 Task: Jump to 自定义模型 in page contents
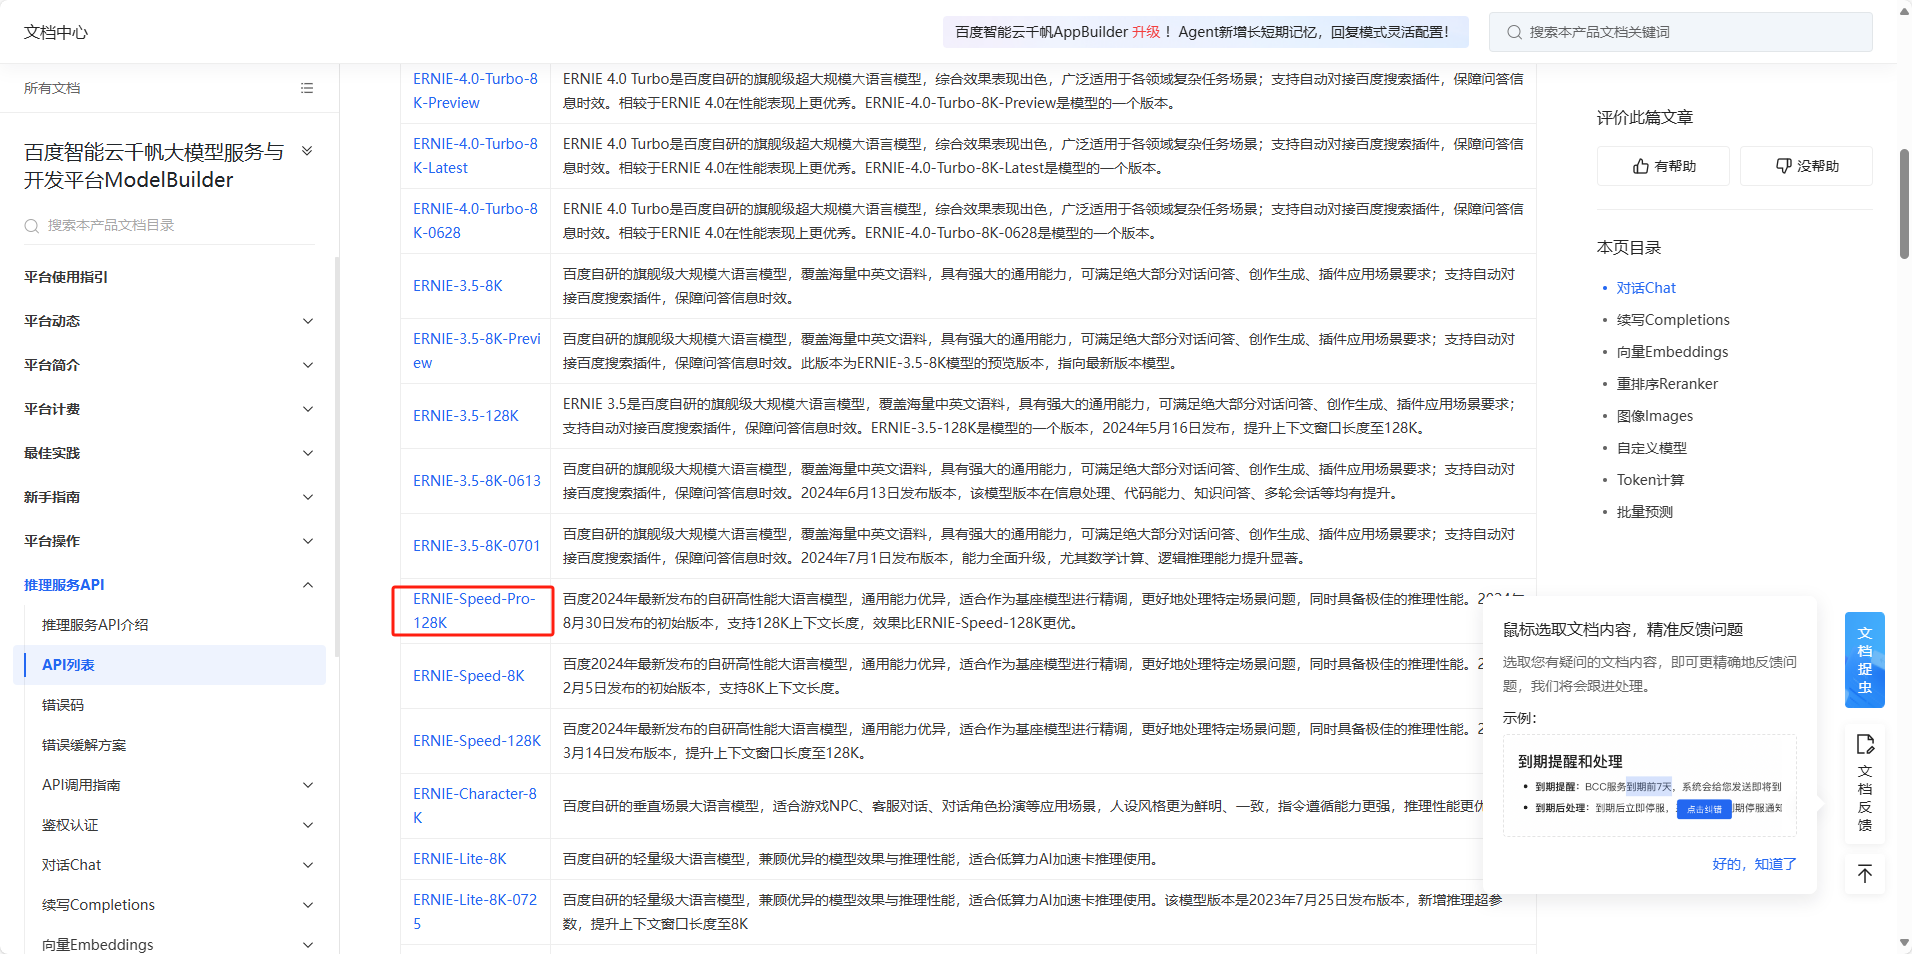(1652, 448)
